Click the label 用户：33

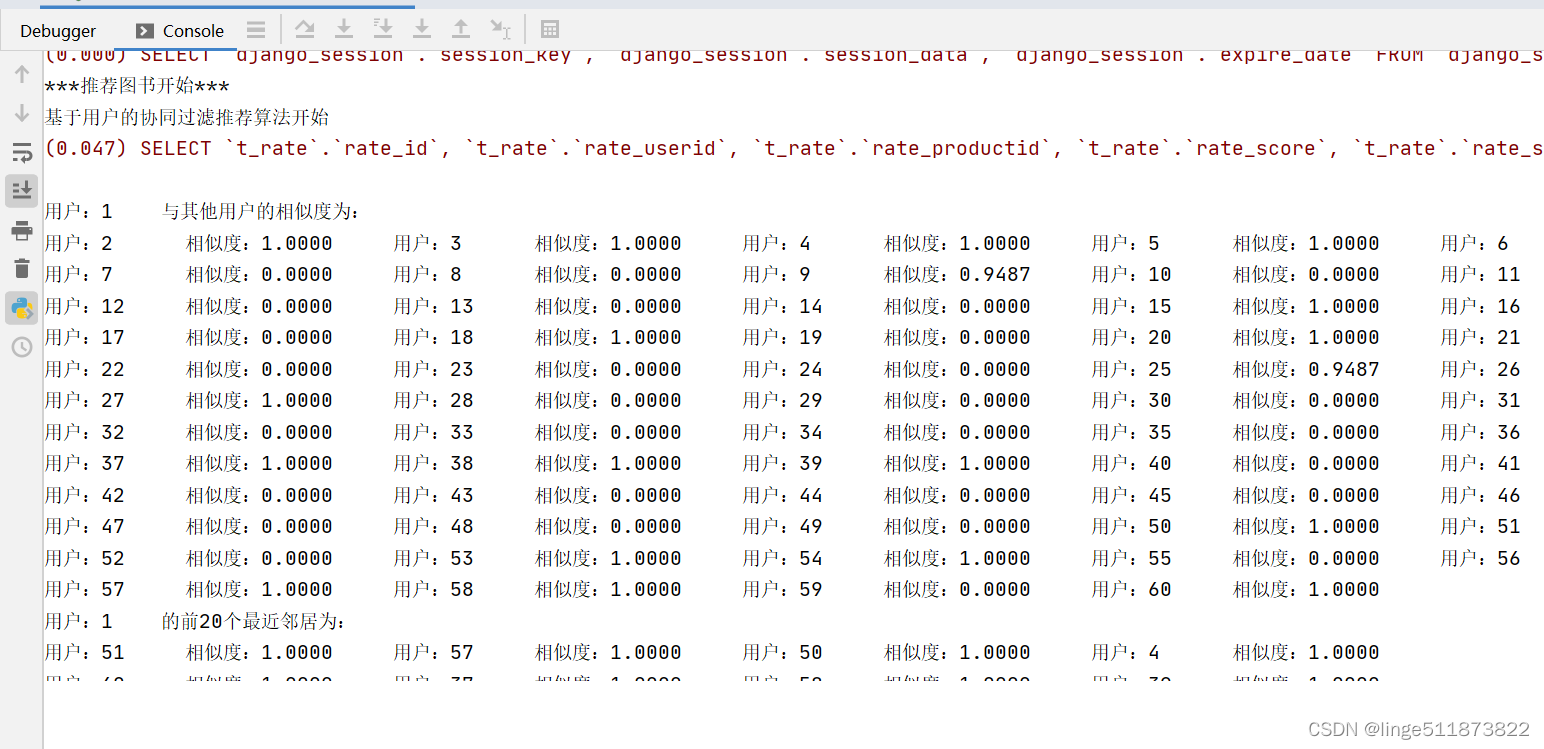pos(434,432)
